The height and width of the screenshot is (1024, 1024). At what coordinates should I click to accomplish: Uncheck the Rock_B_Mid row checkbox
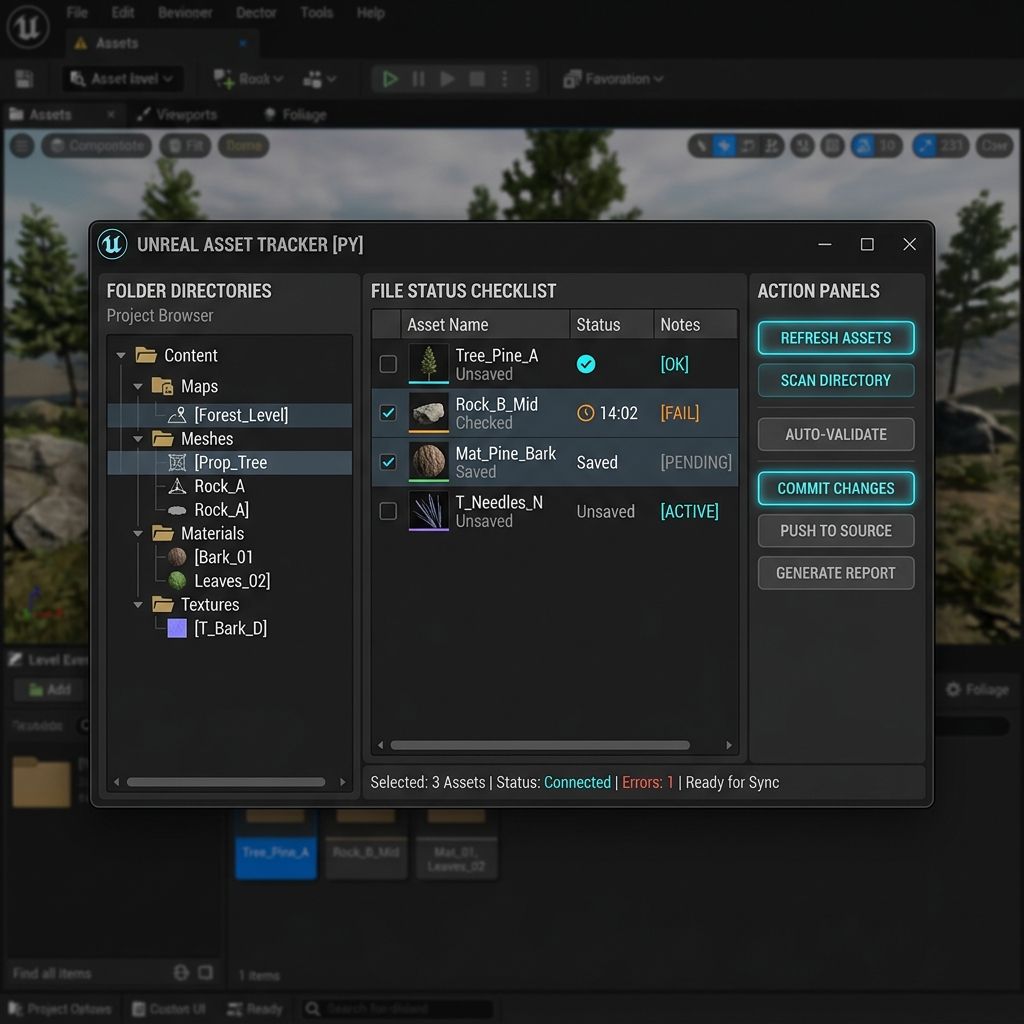click(x=388, y=413)
